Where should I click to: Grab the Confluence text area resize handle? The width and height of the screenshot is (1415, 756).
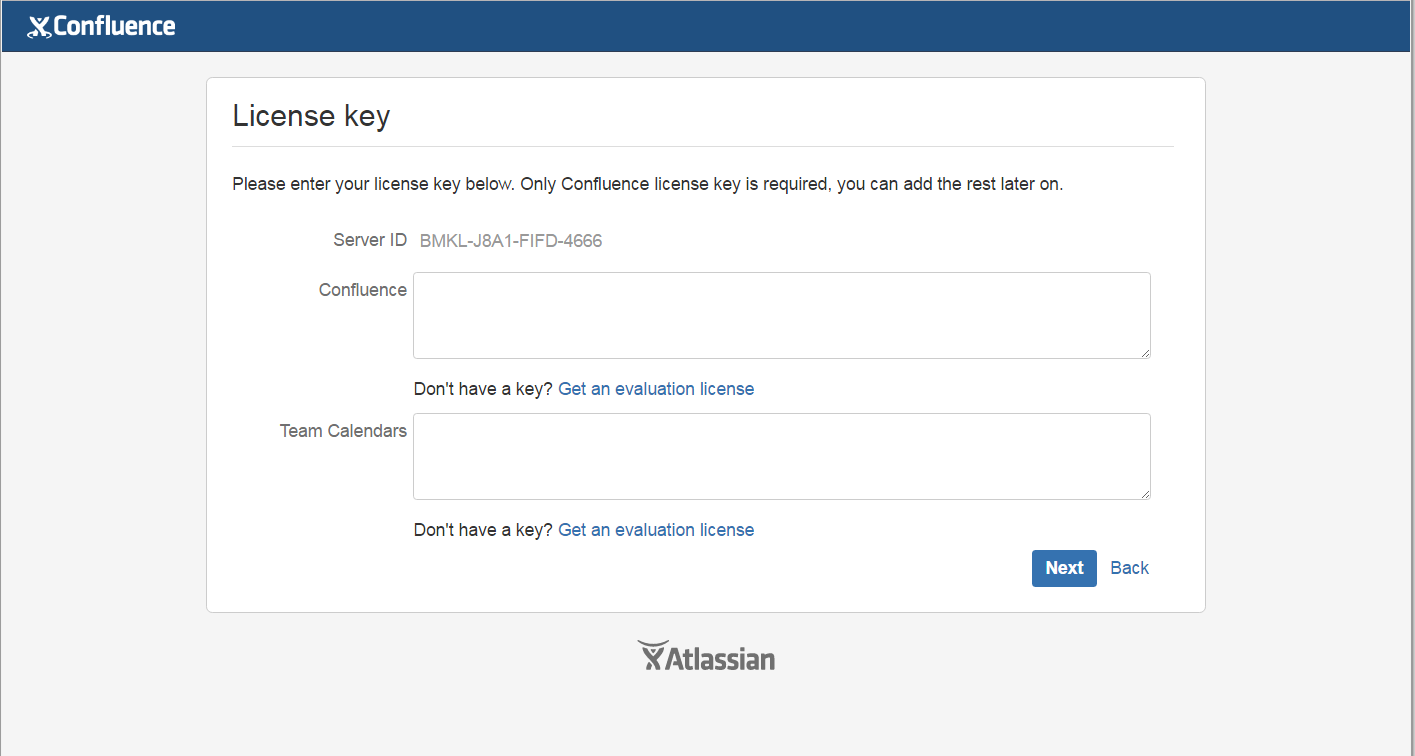click(x=1145, y=353)
